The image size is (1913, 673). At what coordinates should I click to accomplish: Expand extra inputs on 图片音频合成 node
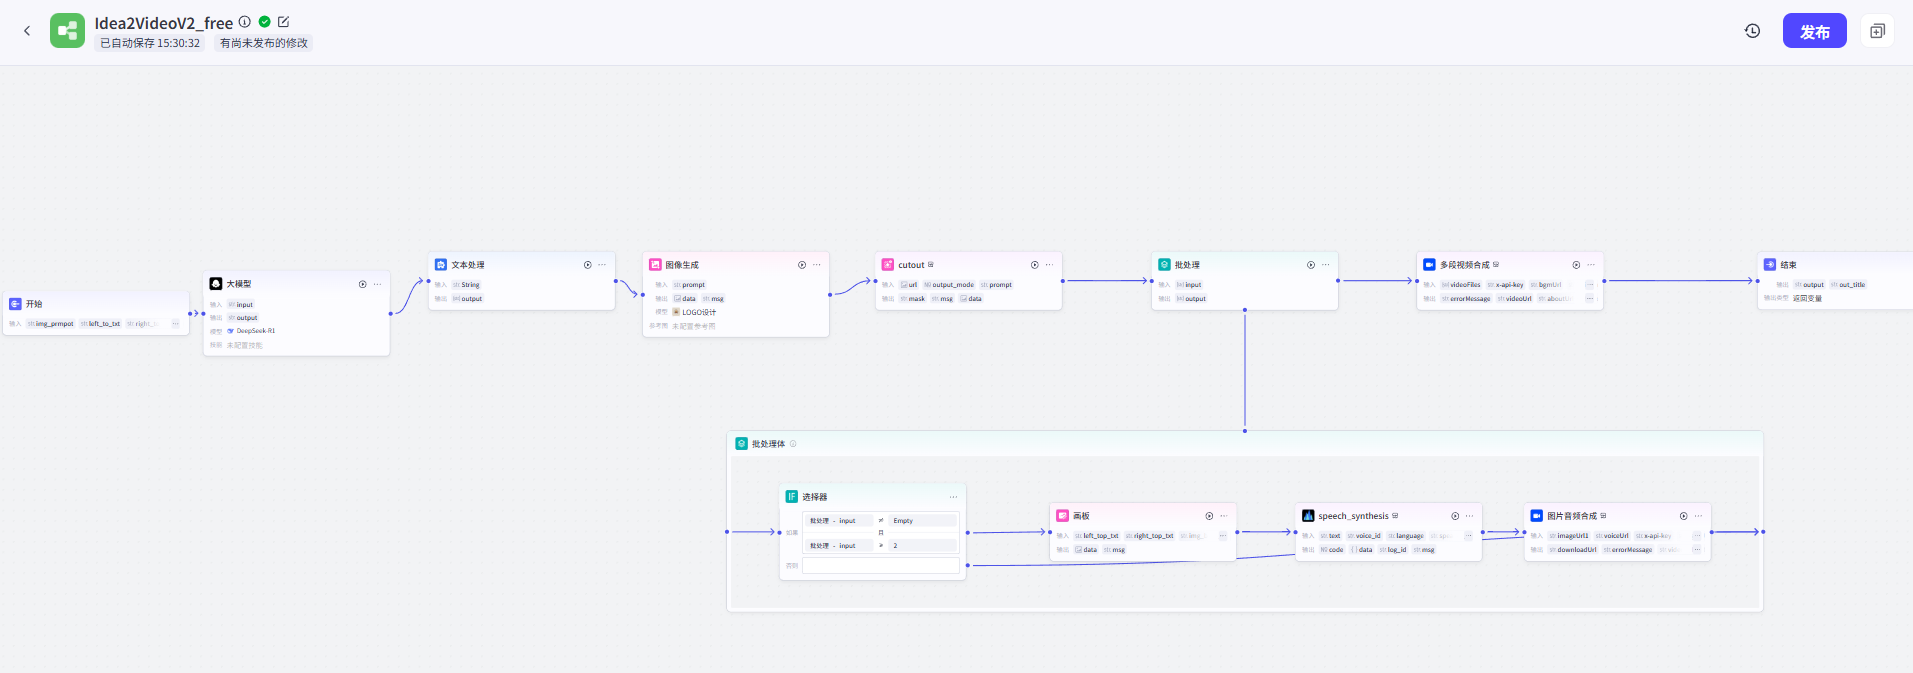coord(1696,536)
